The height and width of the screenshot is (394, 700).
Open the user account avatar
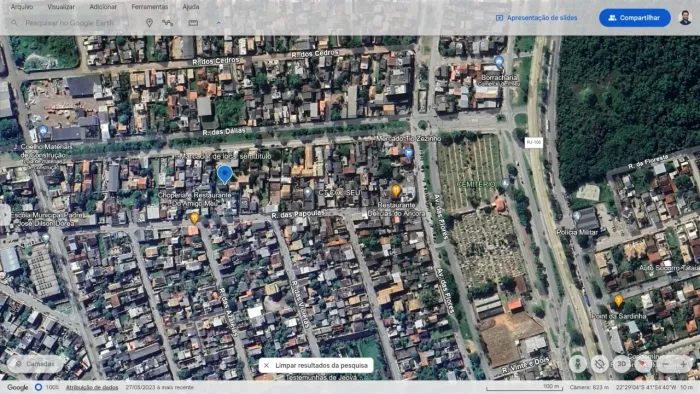(x=685, y=18)
